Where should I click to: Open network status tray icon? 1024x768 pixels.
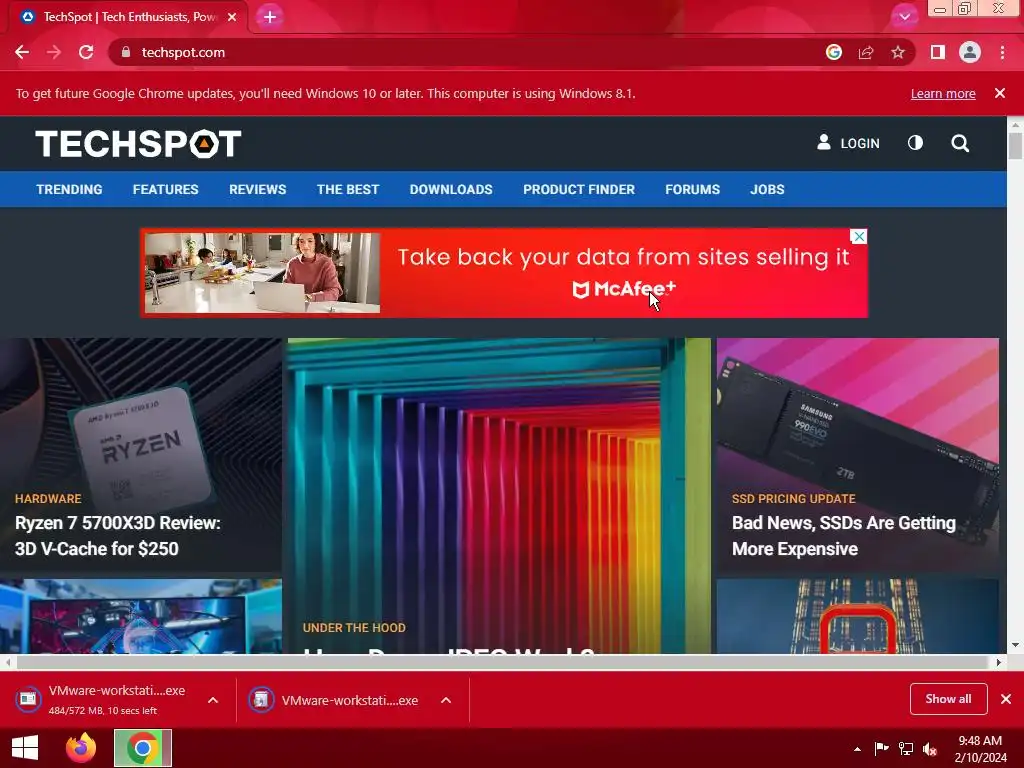click(906, 749)
